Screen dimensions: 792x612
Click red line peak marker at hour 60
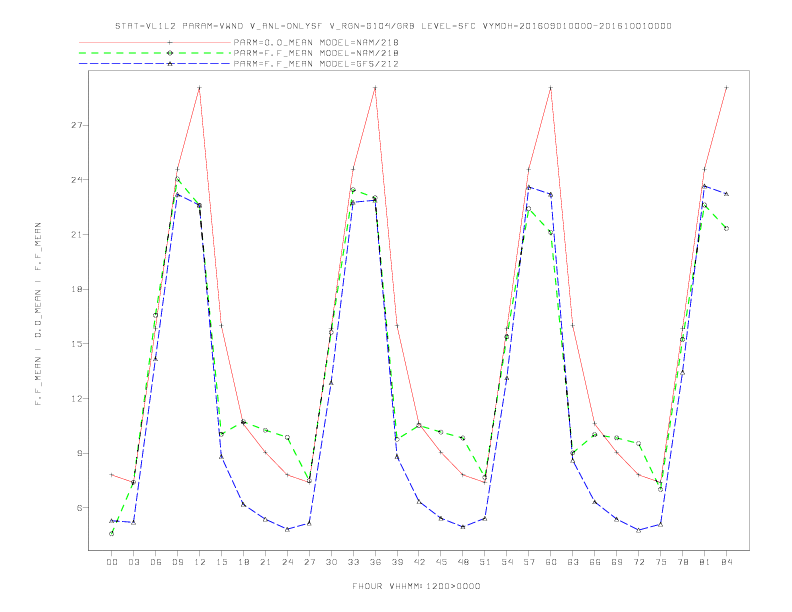[x=551, y=88]
